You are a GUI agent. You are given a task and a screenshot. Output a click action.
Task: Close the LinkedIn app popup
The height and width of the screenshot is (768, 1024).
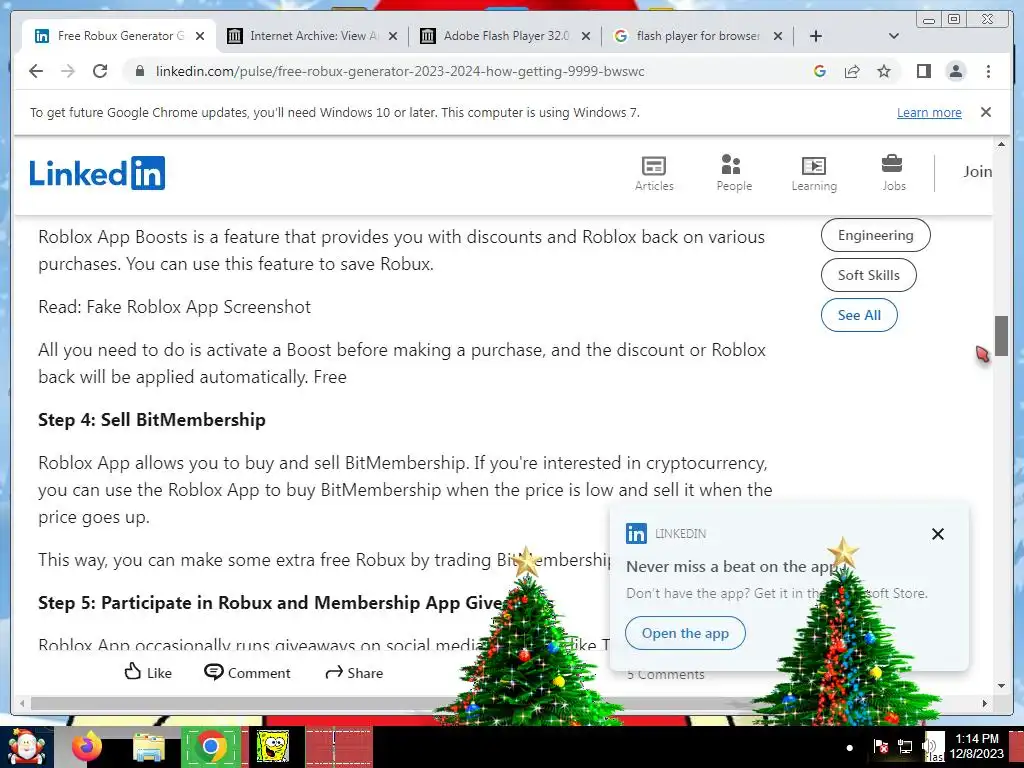[x=938, y=534]
